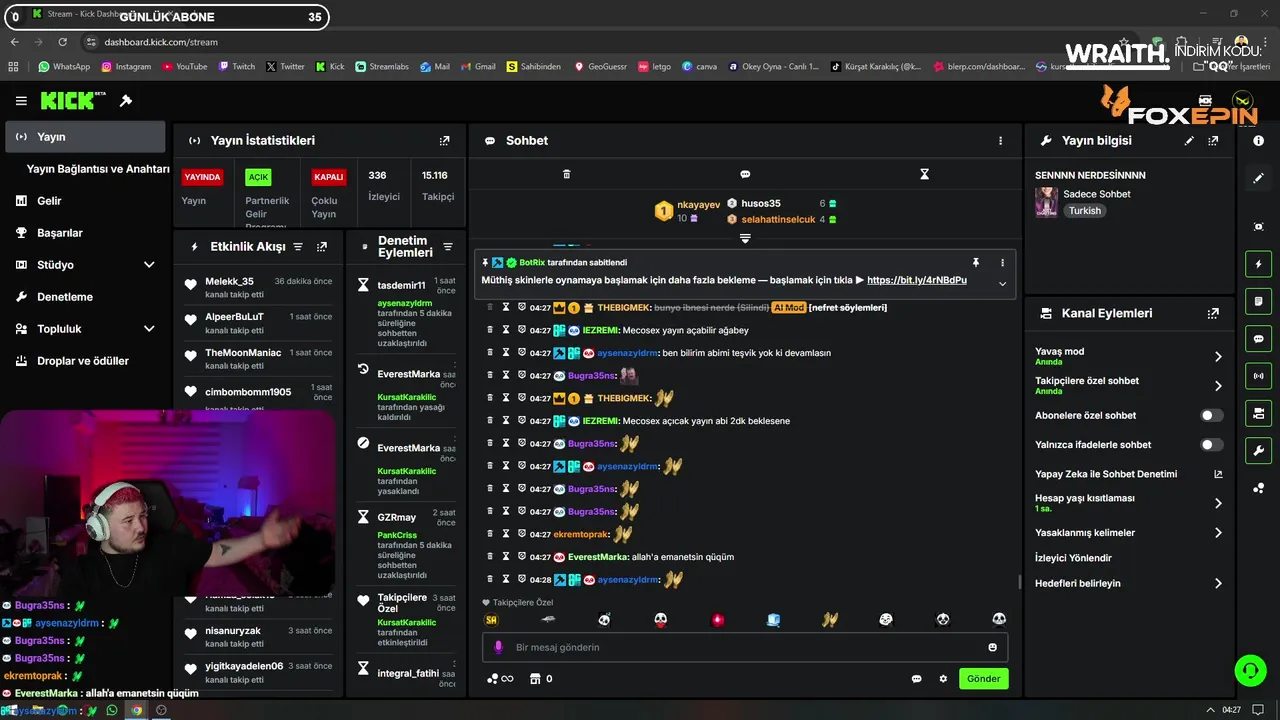The width and height of the screenshot is (1280, 720).
Task: Click the Bir mesaj gönderin input field
Action: click(745, 647)
